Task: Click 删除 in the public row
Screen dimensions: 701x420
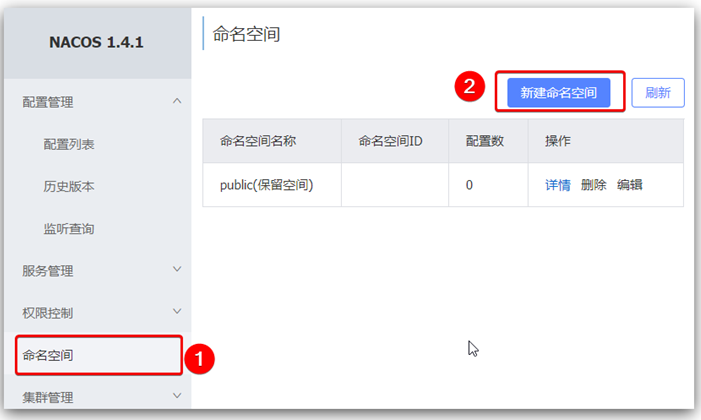Action: [593, 185]
